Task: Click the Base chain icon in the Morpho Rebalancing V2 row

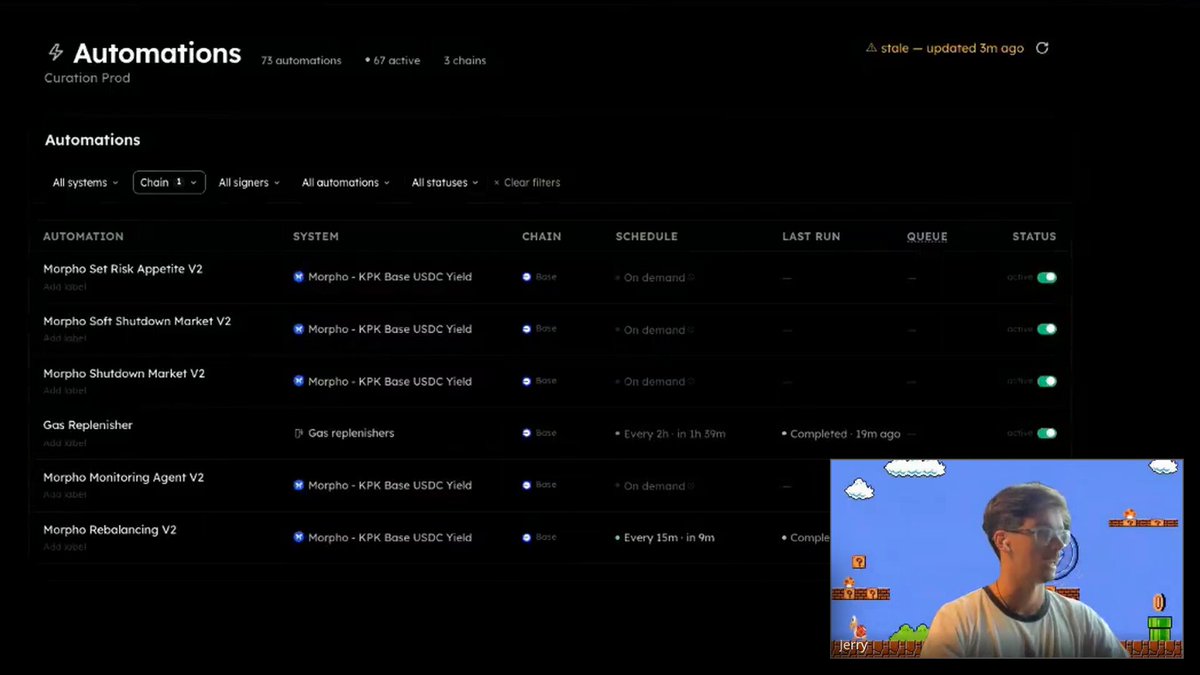Action: (x=527, y=537)
